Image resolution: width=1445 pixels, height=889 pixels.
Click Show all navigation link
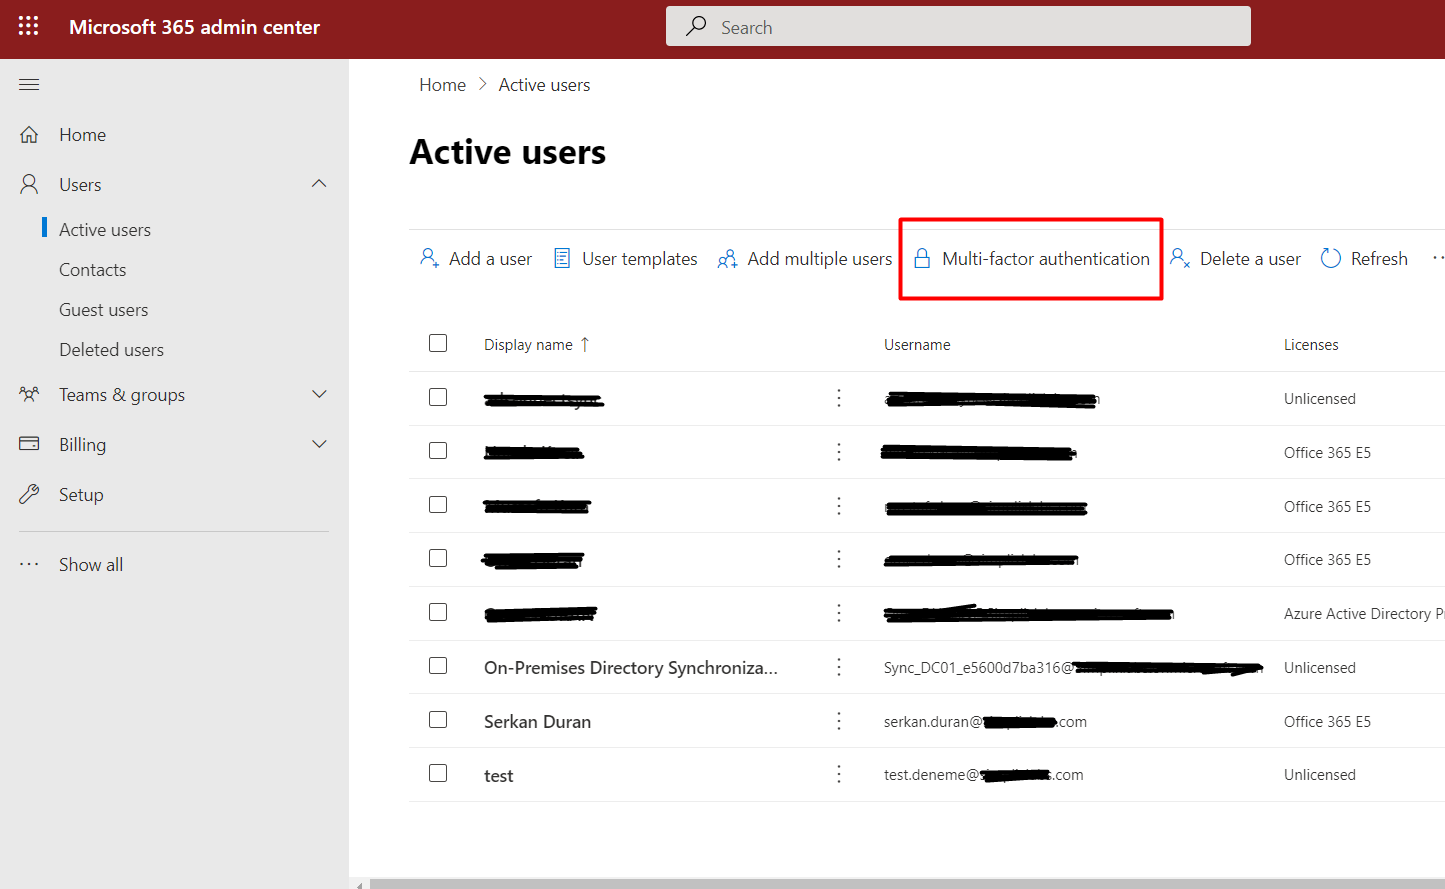pyautogui.click(x=91, y=564)
